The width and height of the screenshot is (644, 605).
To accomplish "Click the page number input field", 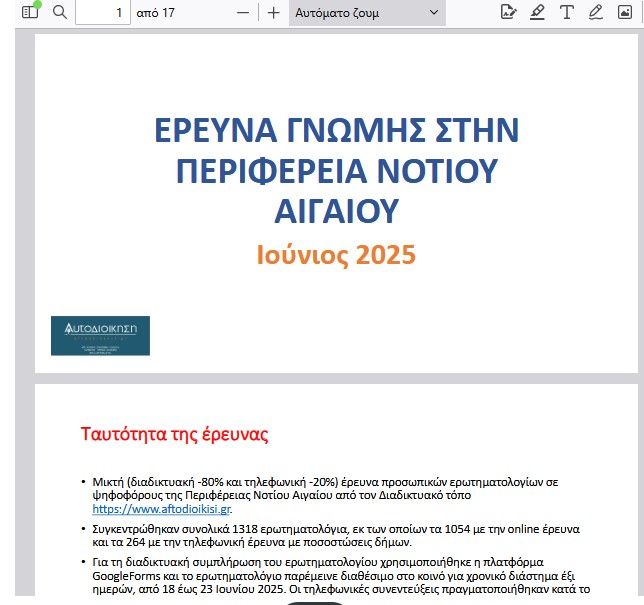I will (103, 12).
